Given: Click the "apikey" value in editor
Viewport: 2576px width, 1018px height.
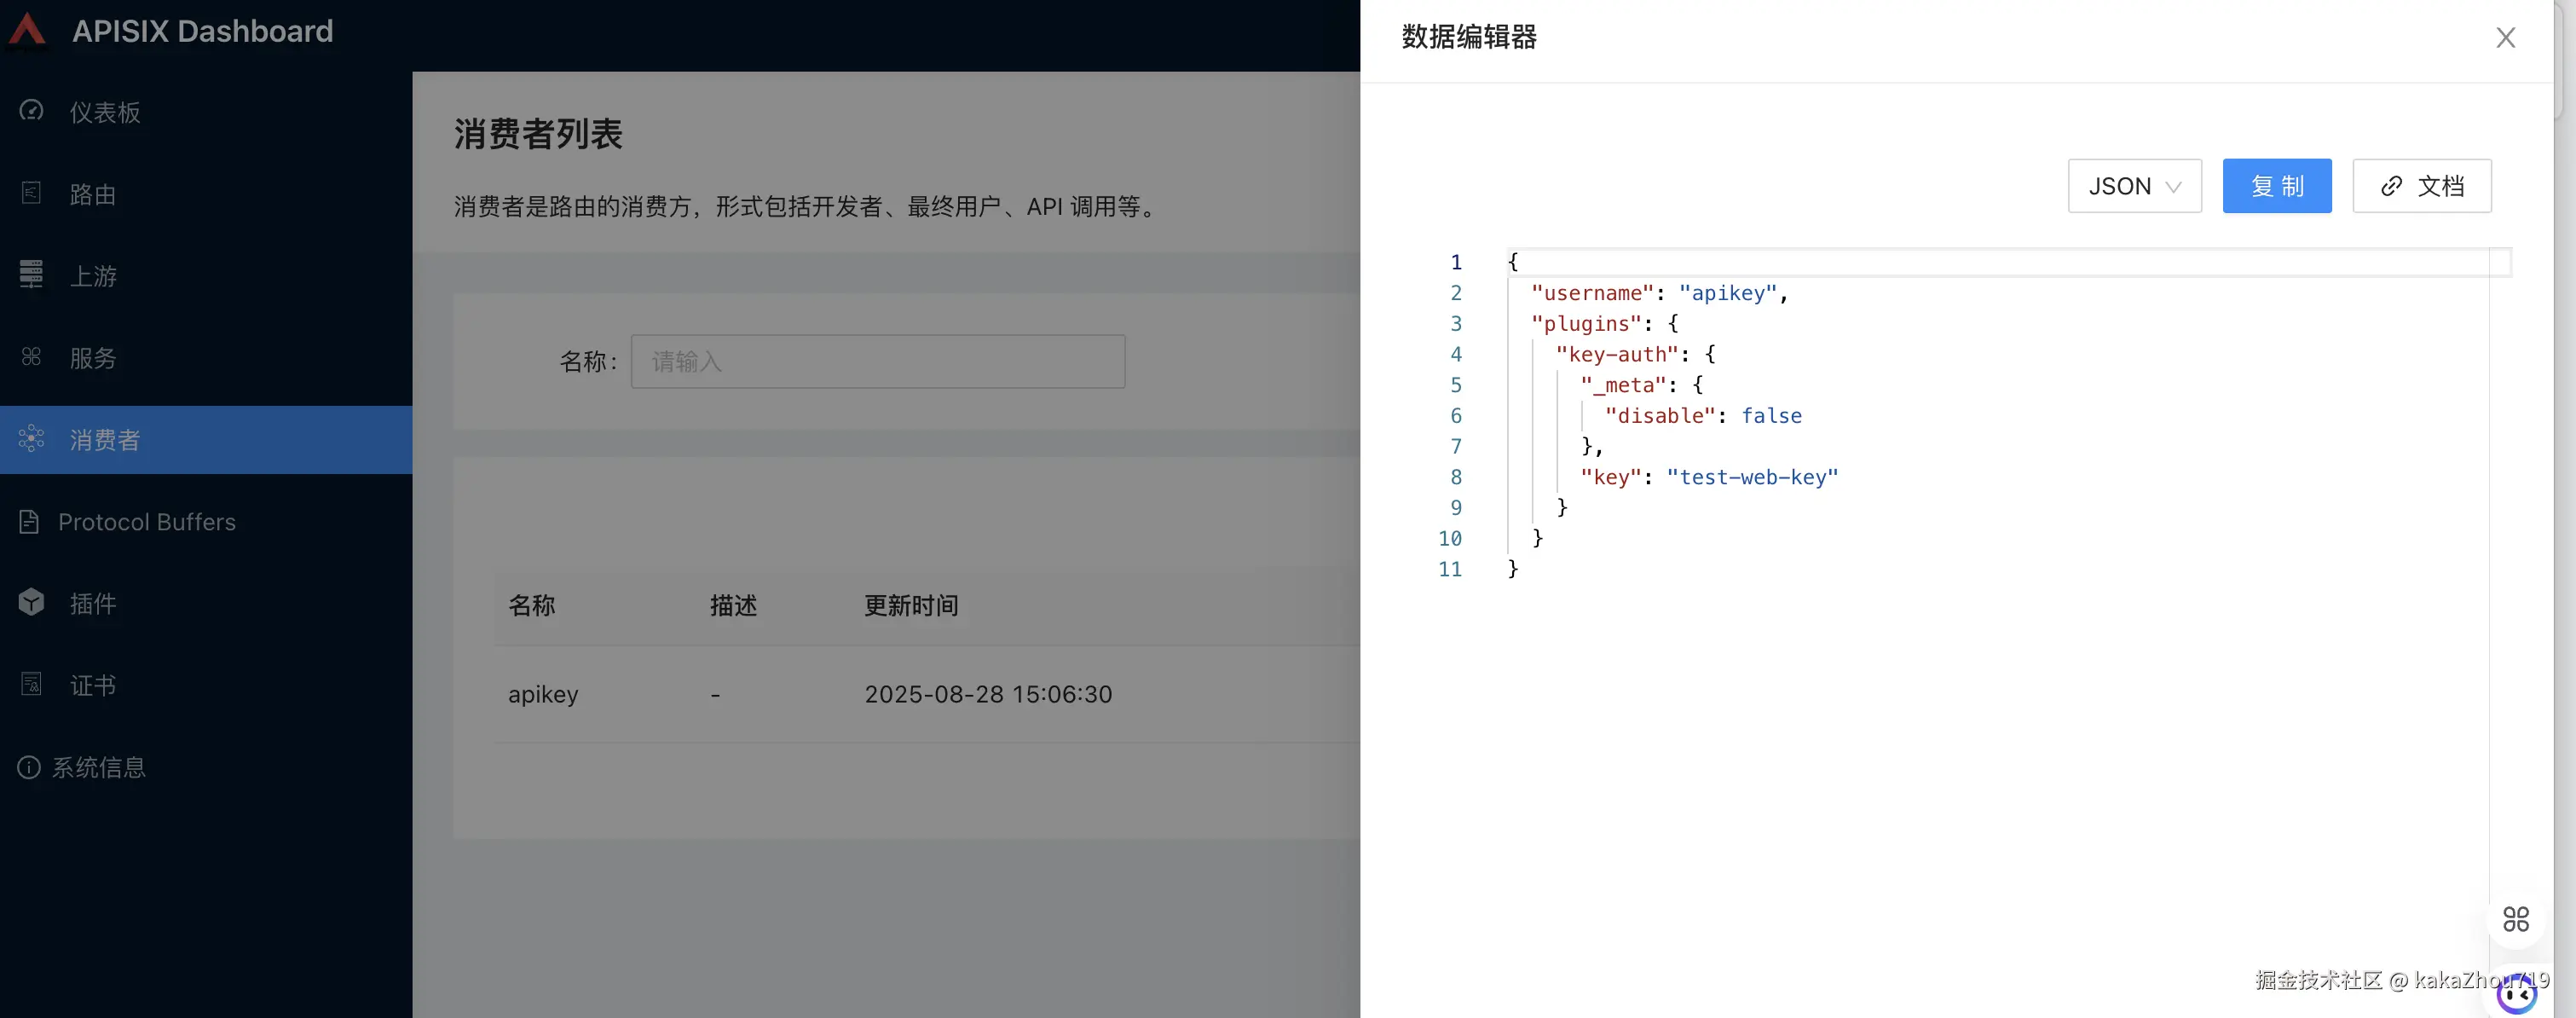Looking at the screenshot, I should (1728, 293).
